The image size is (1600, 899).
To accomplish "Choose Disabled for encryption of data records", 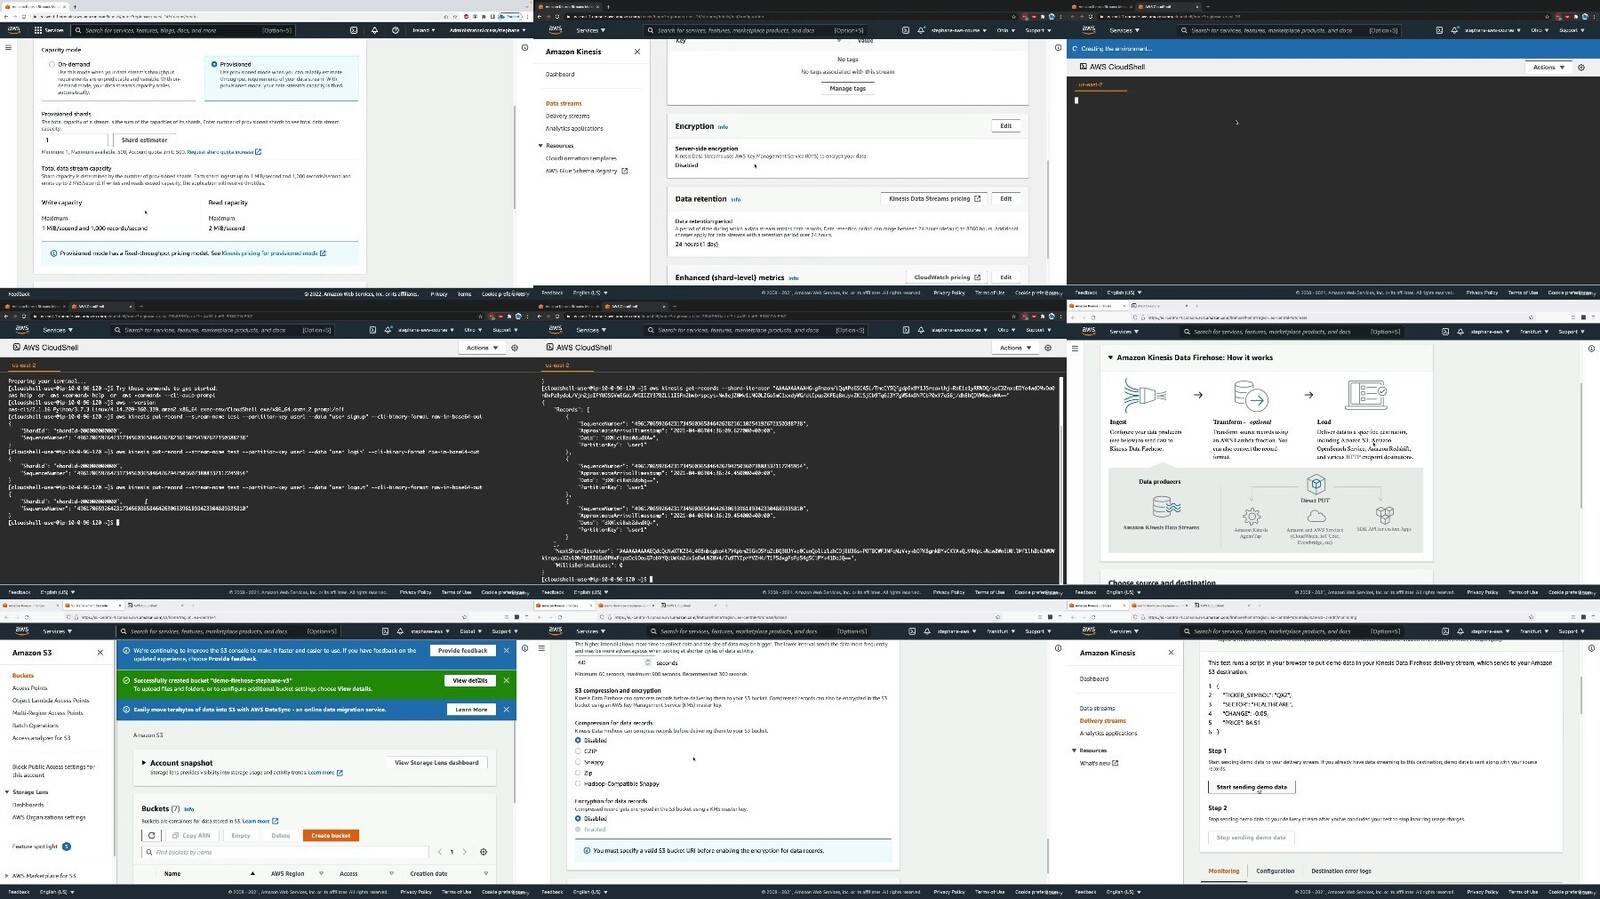I will 578,818.
